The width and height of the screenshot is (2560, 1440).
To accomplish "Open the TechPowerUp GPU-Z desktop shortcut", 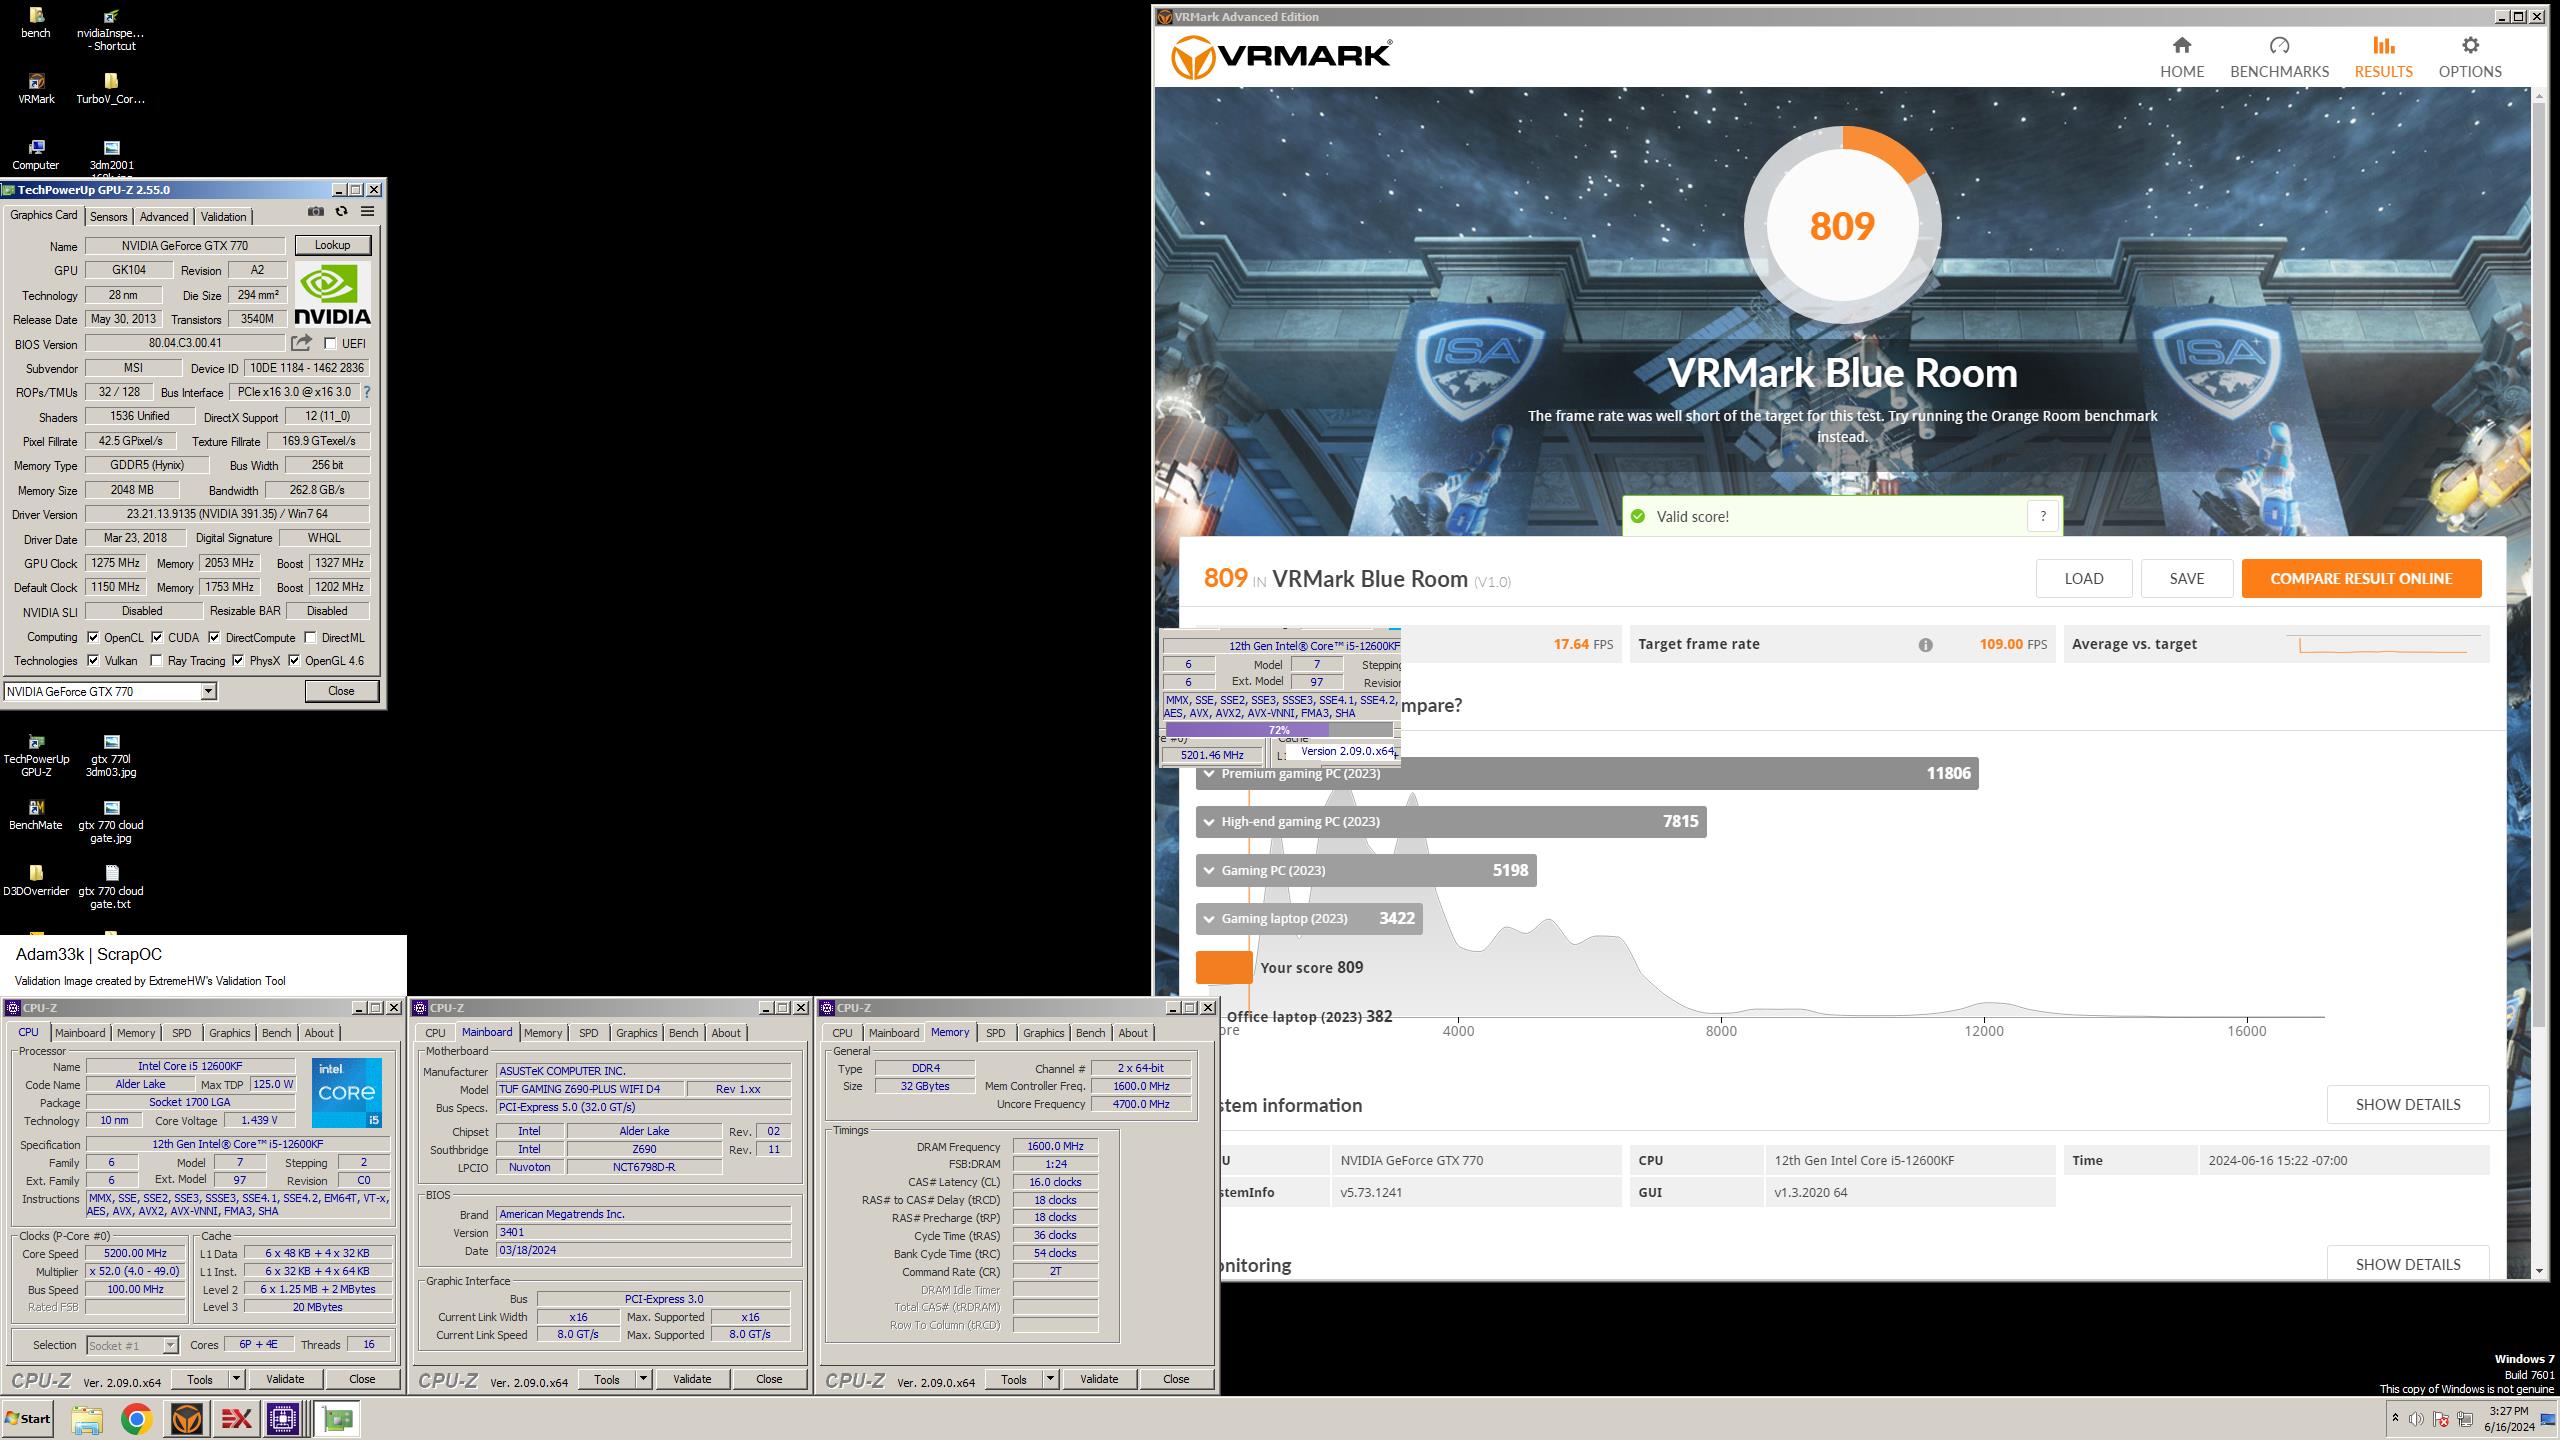I will click(36, 756).
